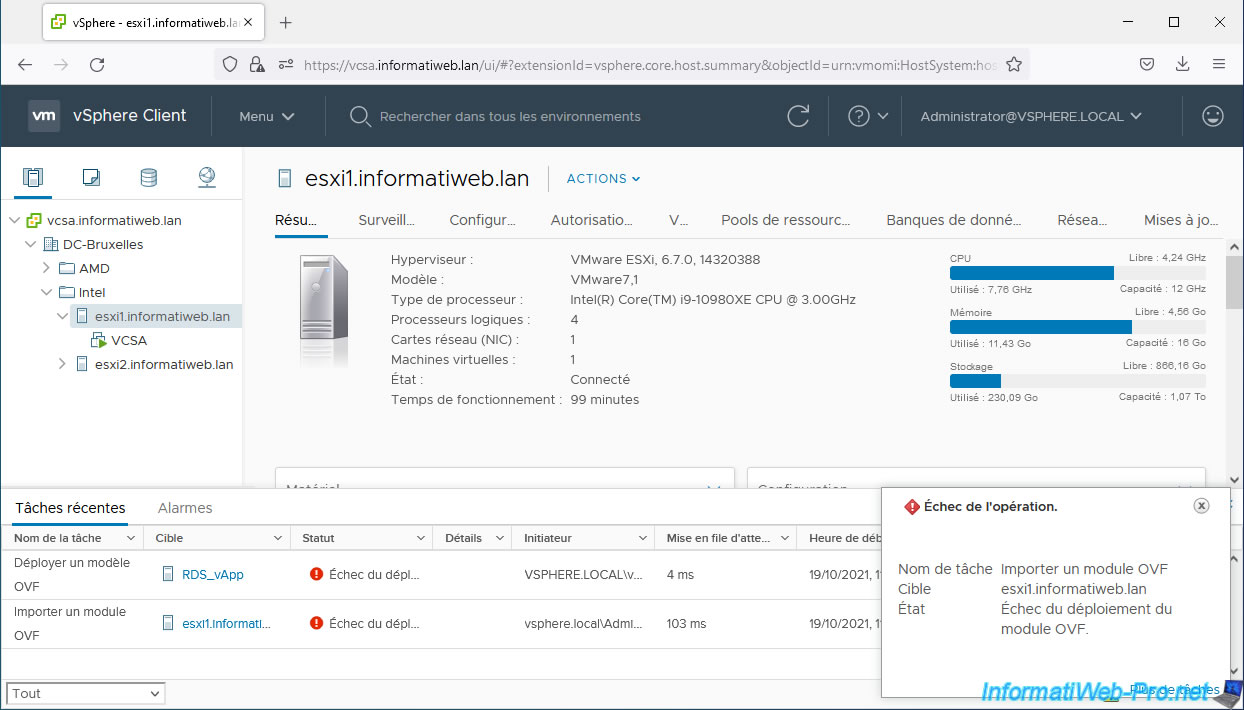Switch to the Networking inventory view
The width and height of the screenshot is (1244, 710).
(207, 178)
